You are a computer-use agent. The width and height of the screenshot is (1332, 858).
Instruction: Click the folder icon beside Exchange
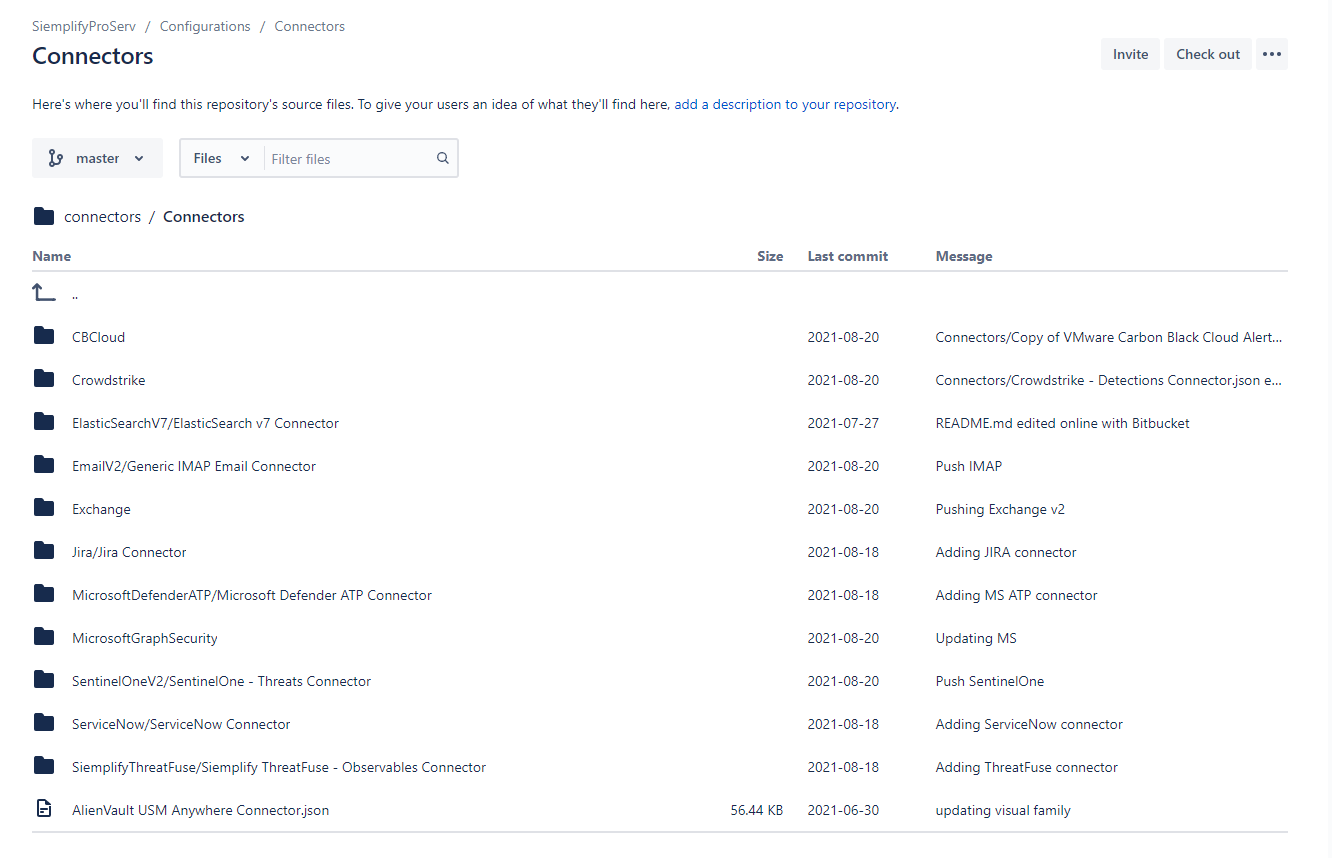coord(44,508)
